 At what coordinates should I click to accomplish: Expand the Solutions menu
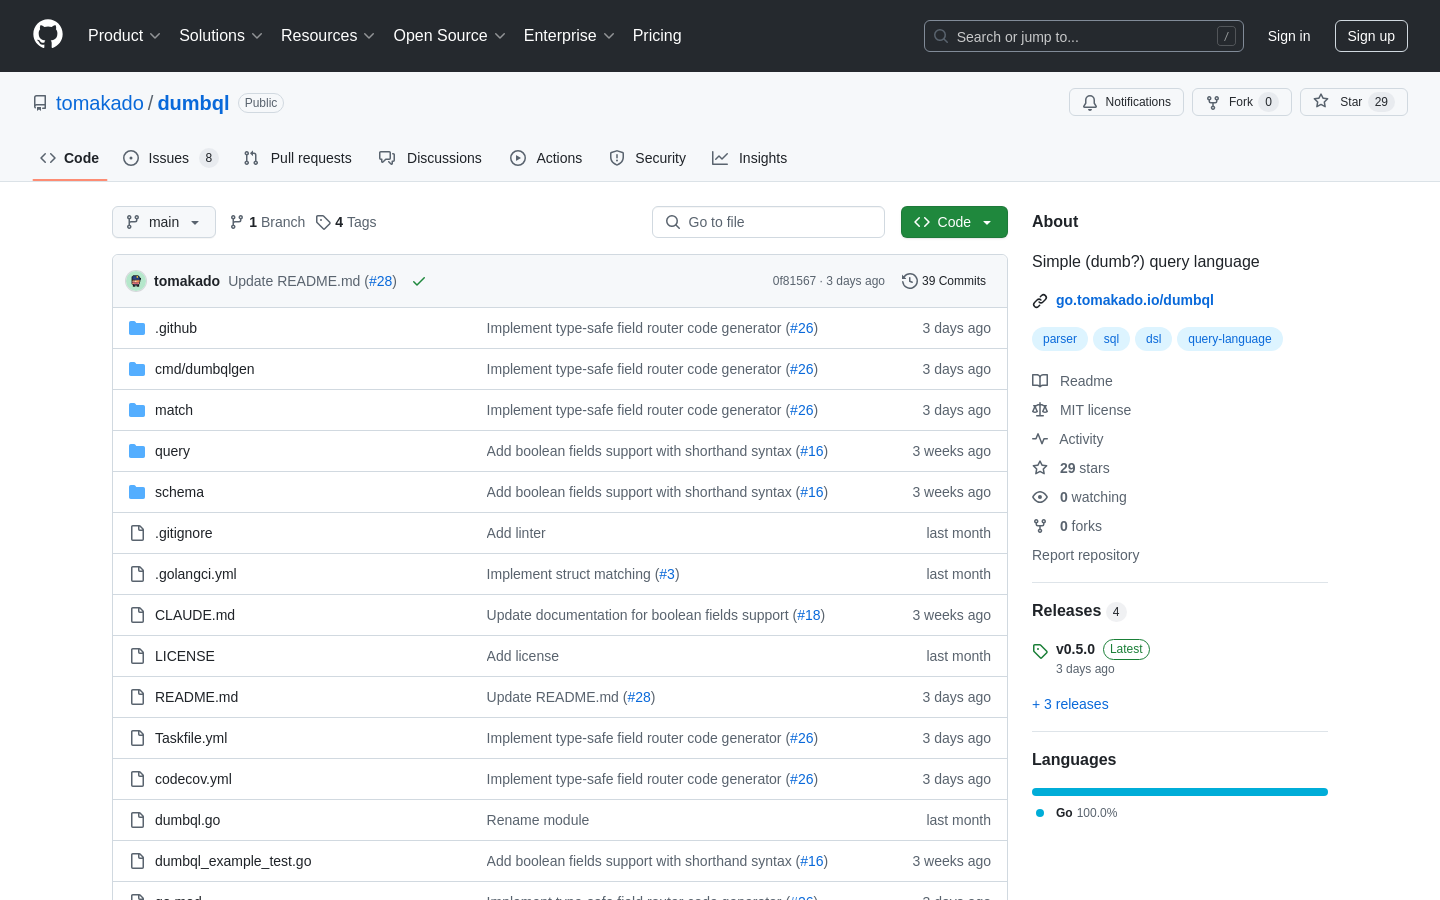pos(220,36)
